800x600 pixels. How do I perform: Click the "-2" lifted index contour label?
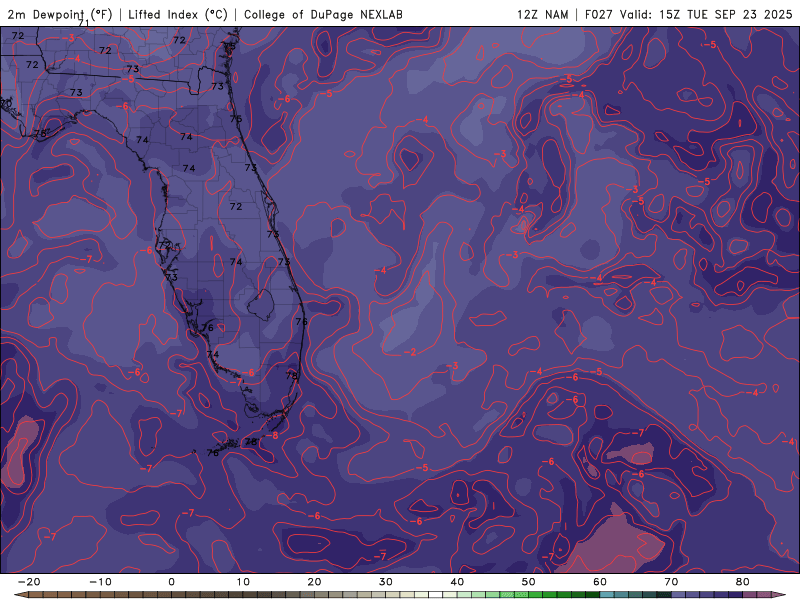410,352
